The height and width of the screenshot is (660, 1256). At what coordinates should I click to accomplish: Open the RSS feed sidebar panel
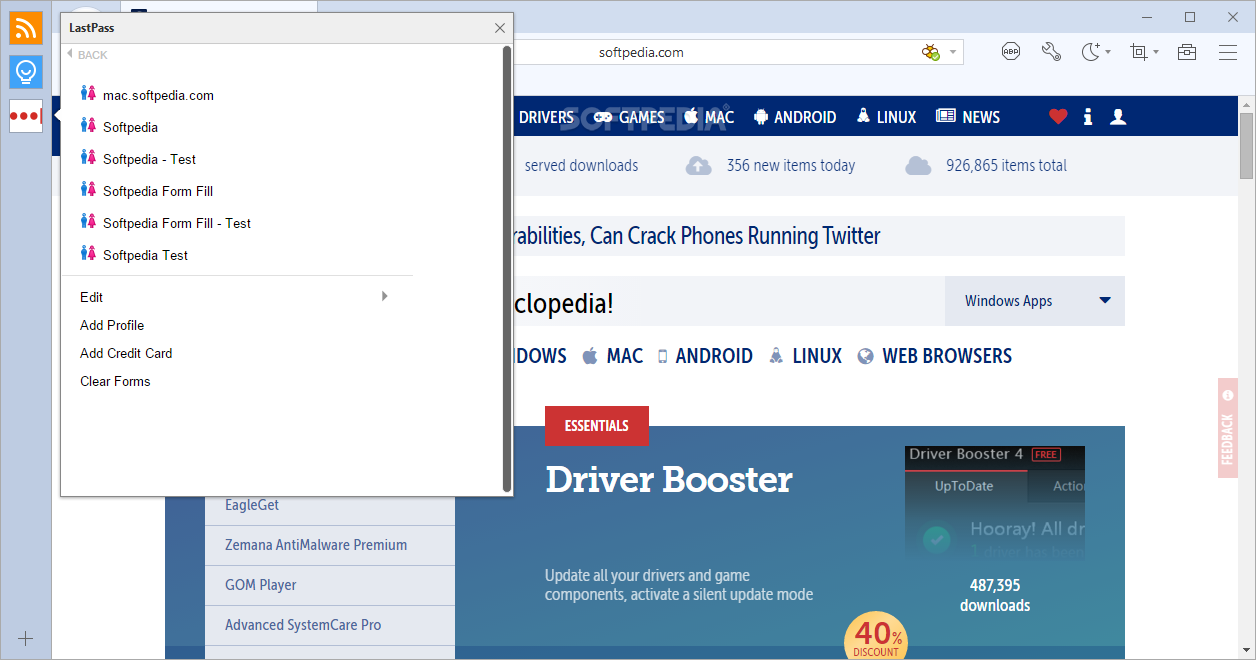coord(26,27)
